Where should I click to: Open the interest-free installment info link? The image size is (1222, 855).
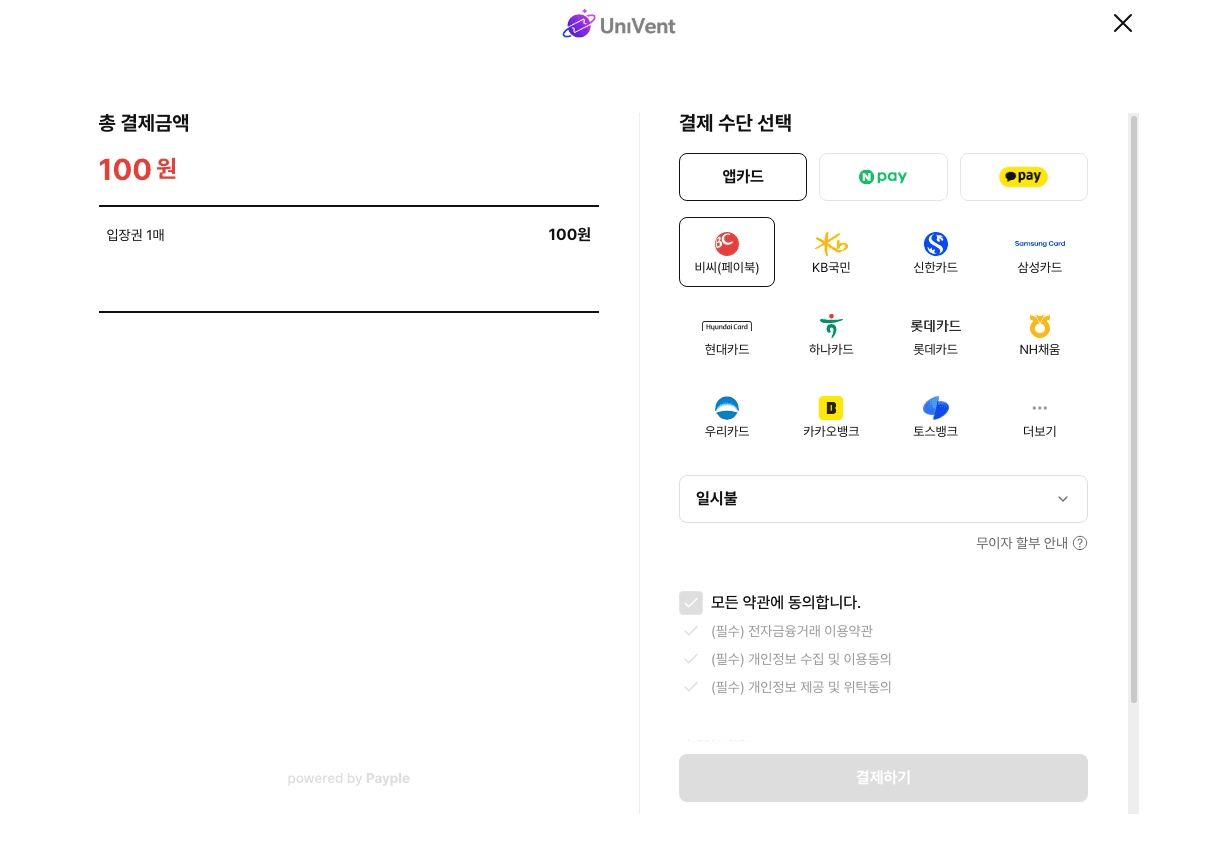pyautogui.click(x=1031, y=543)
